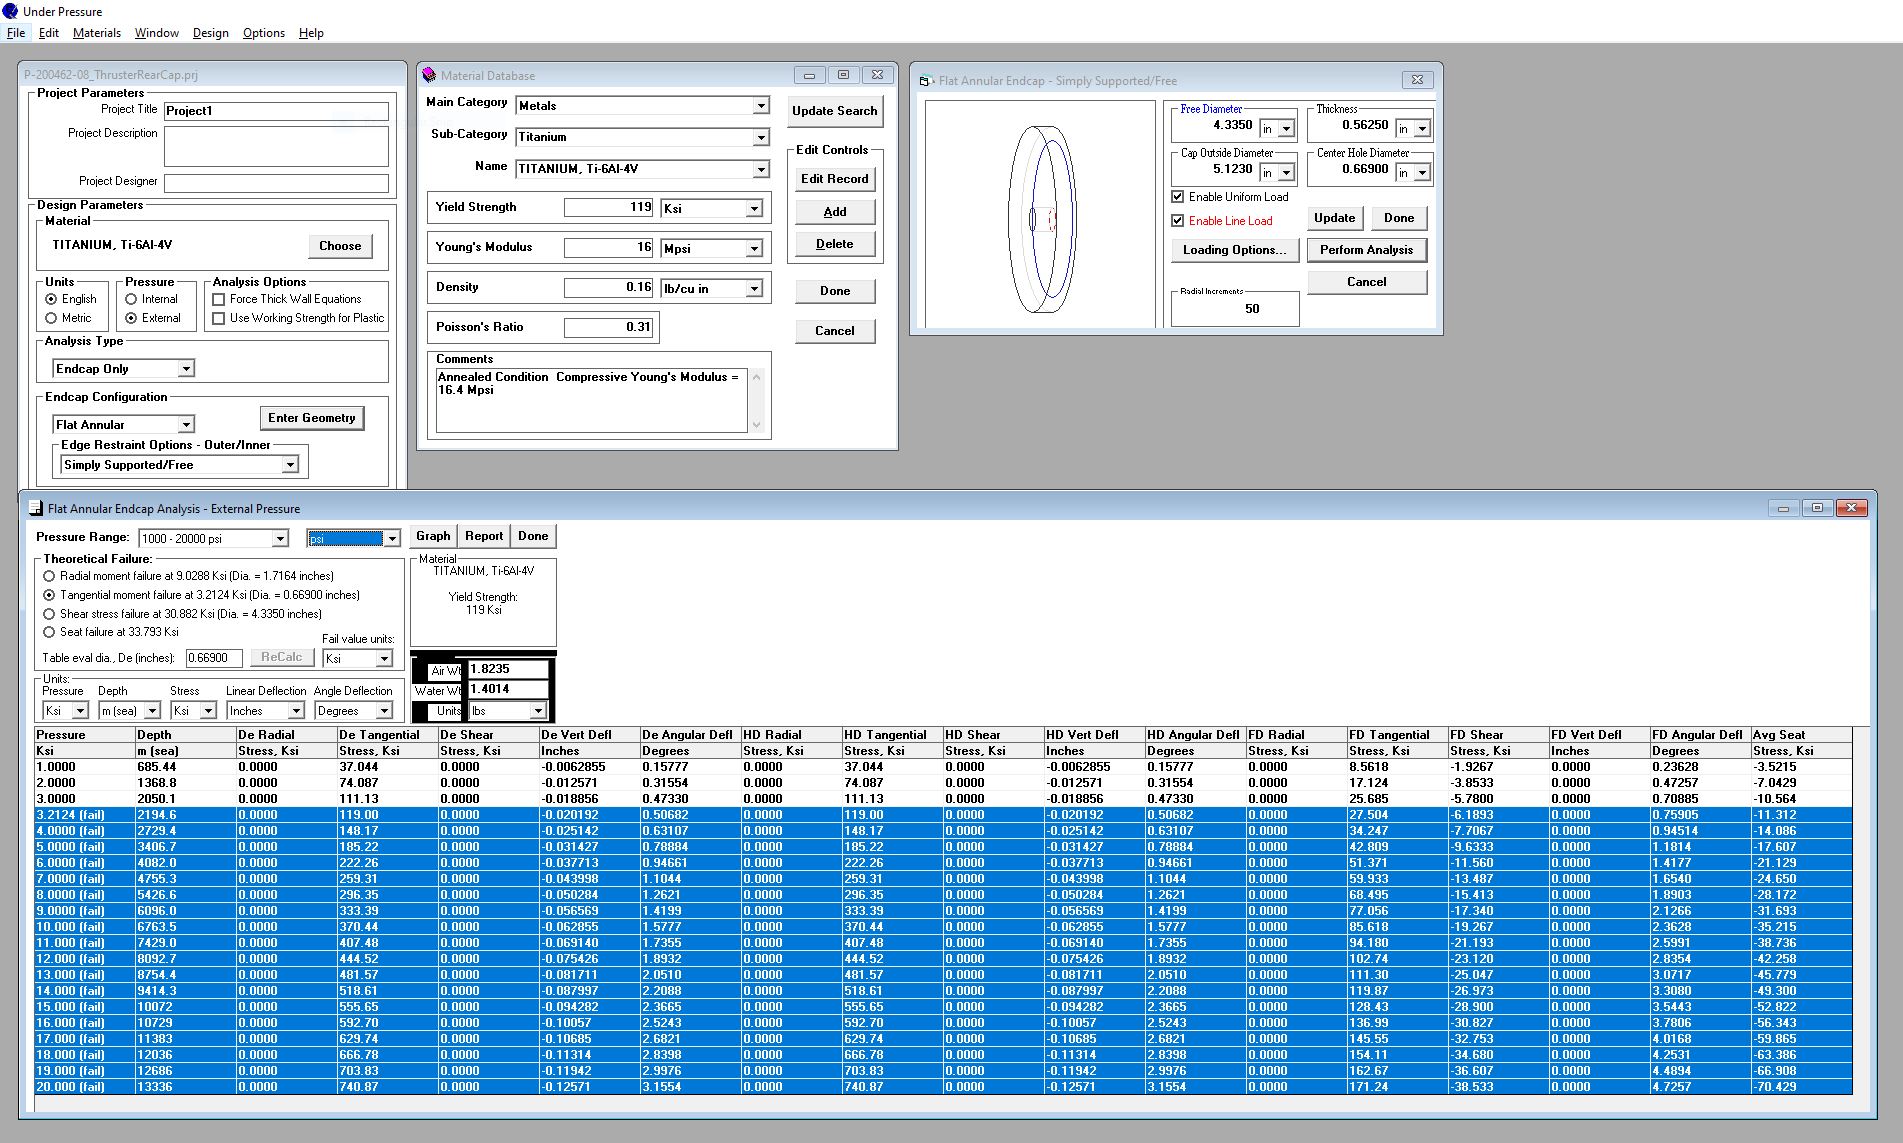Click the Add record button
Viewport: 1903px width, 1143px height.
pos(835,212)
